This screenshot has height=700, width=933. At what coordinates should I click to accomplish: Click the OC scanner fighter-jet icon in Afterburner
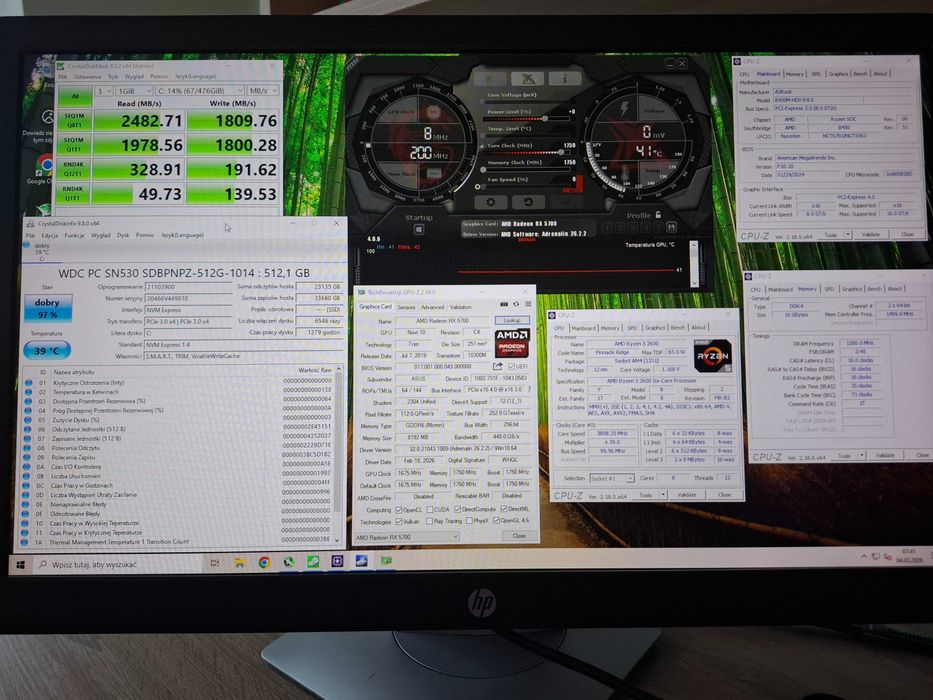(x=528, y=78)
